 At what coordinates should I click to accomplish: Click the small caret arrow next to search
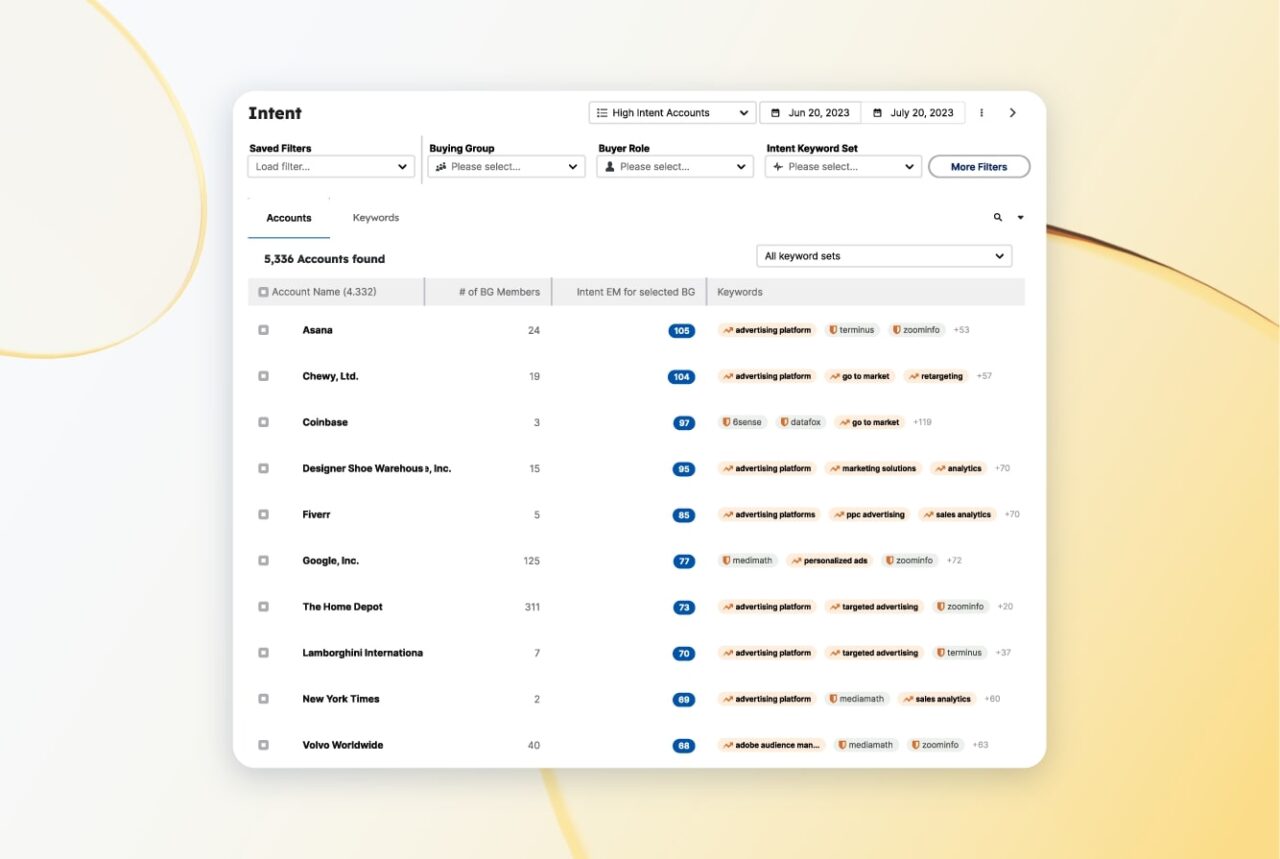[1020, 217]
